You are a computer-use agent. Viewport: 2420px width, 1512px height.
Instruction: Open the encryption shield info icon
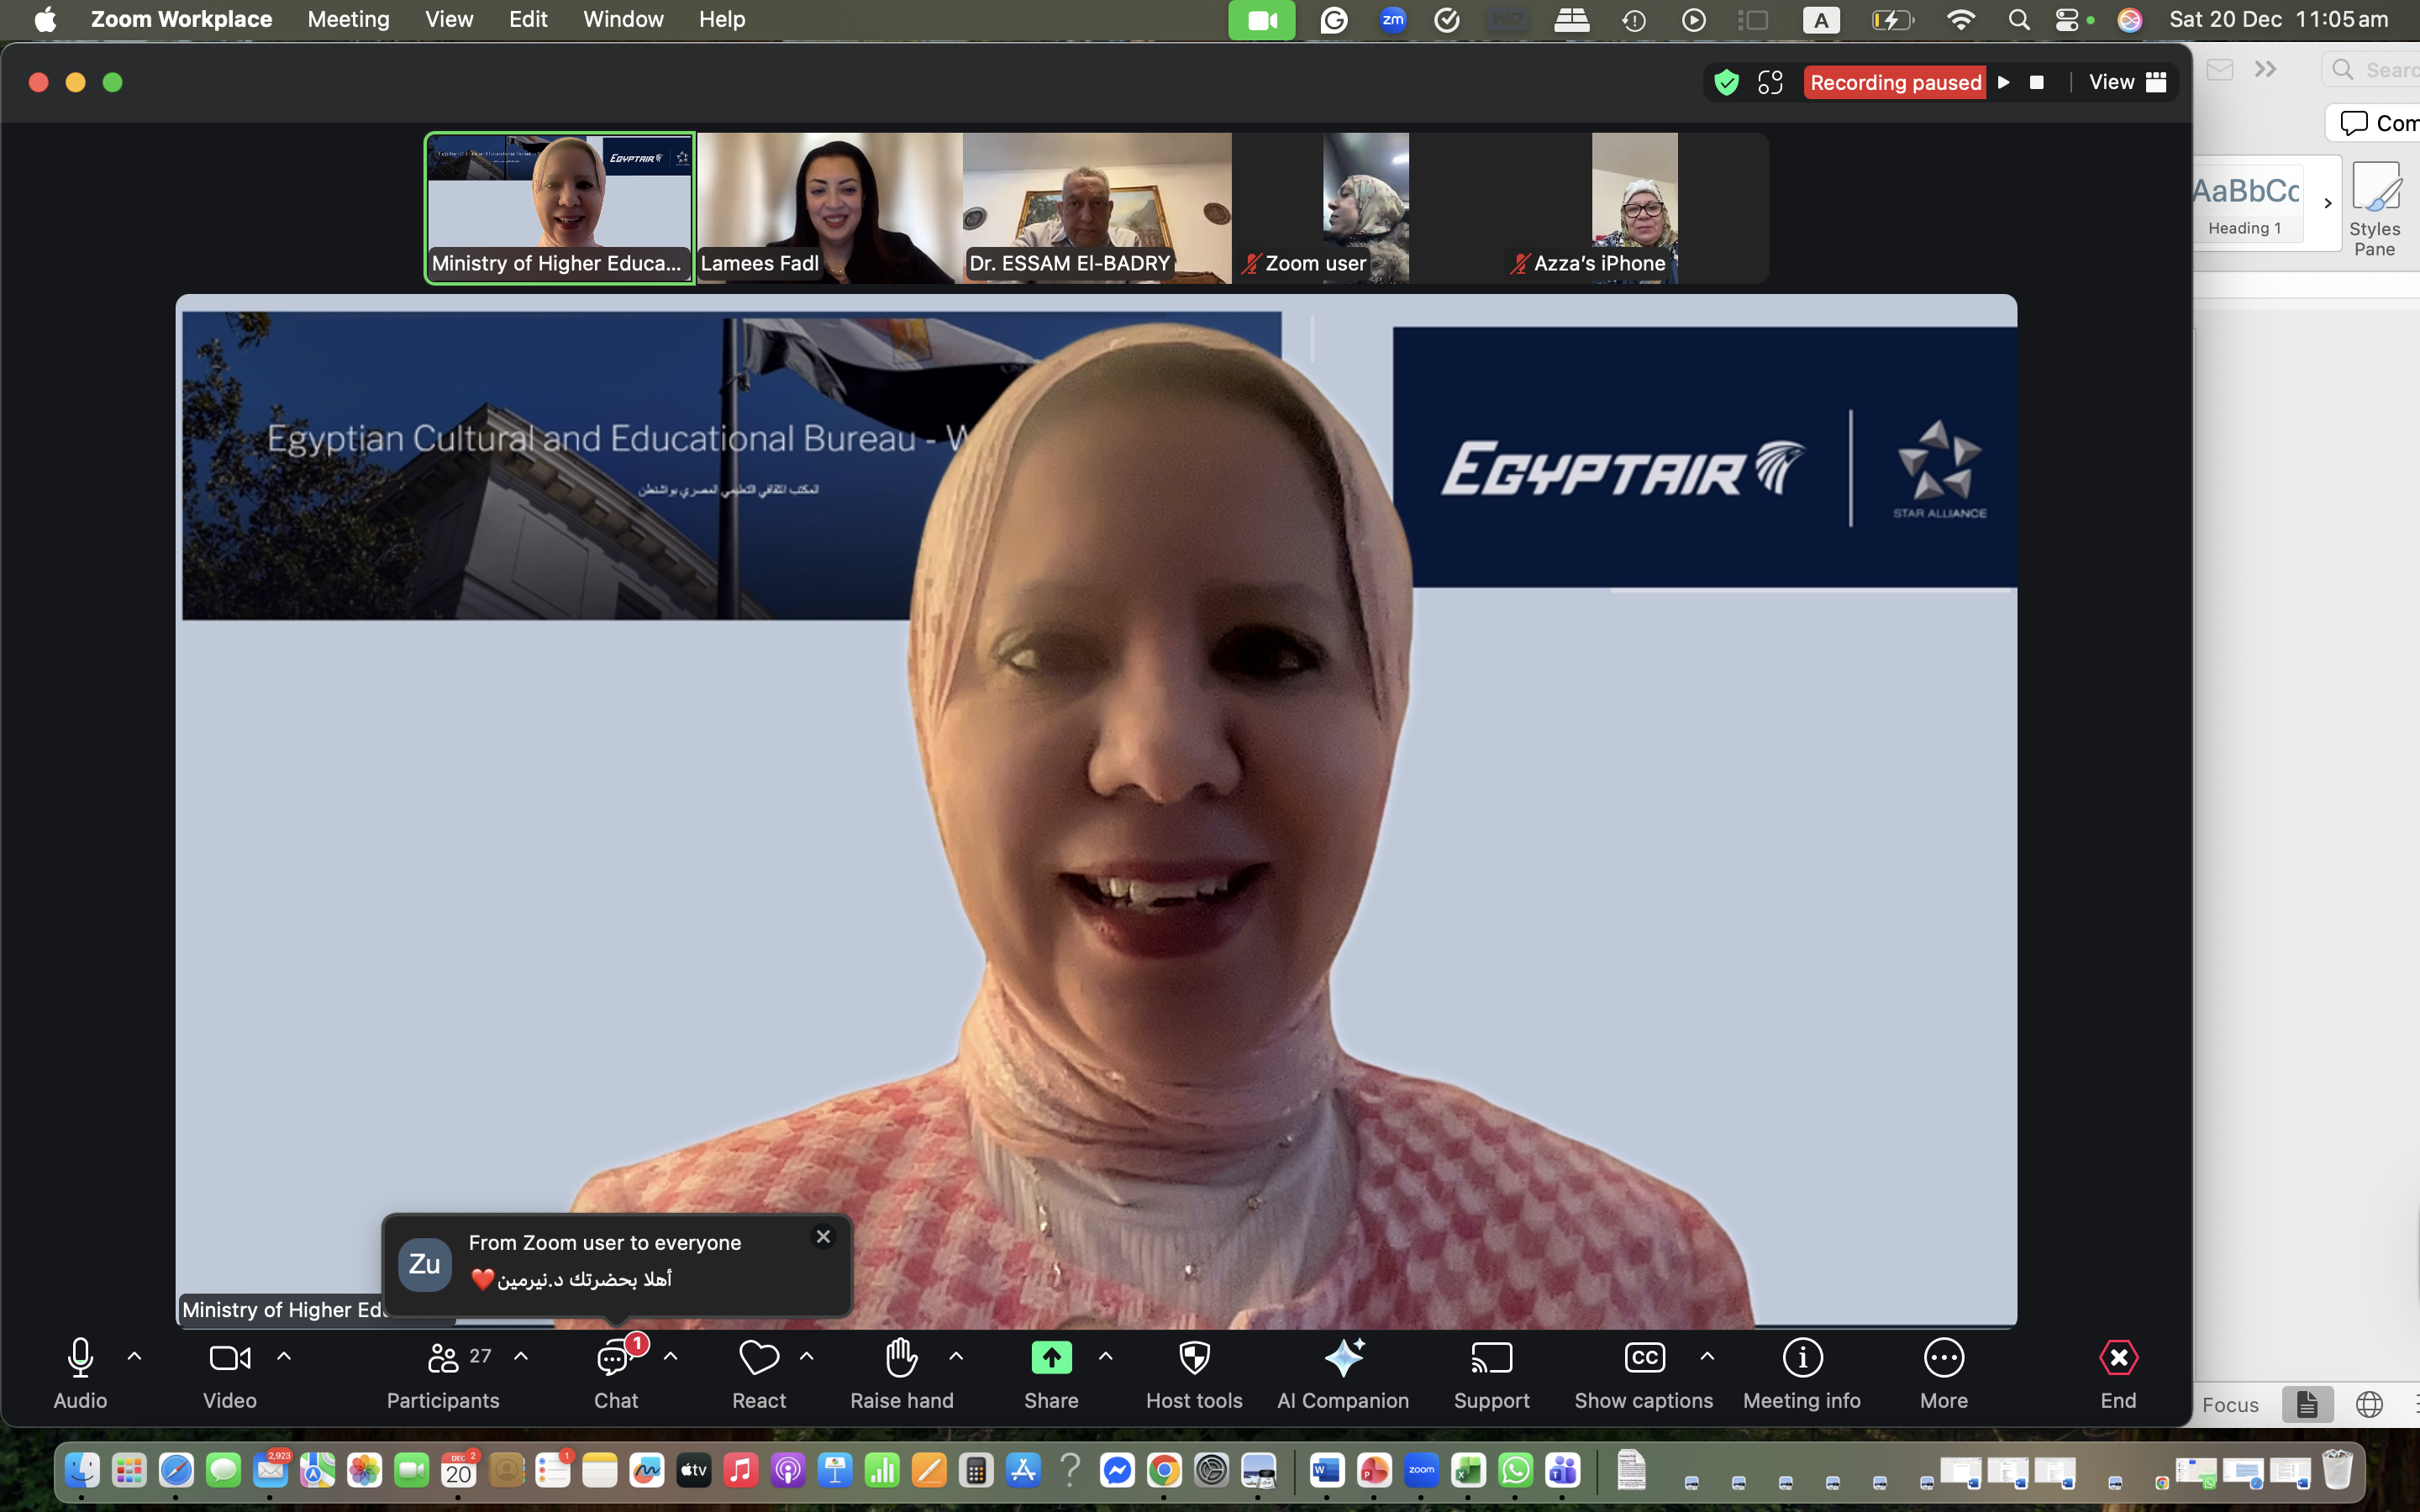tap(1726, 82)
